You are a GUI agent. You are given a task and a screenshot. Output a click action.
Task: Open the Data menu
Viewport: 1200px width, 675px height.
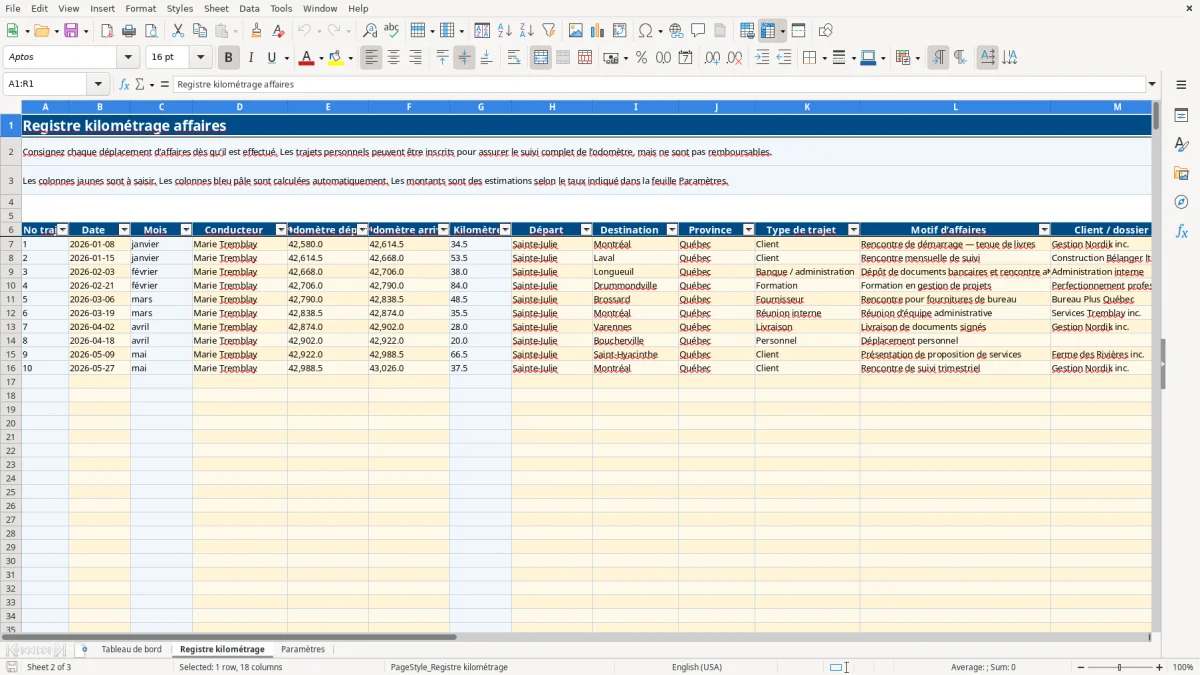249,8
